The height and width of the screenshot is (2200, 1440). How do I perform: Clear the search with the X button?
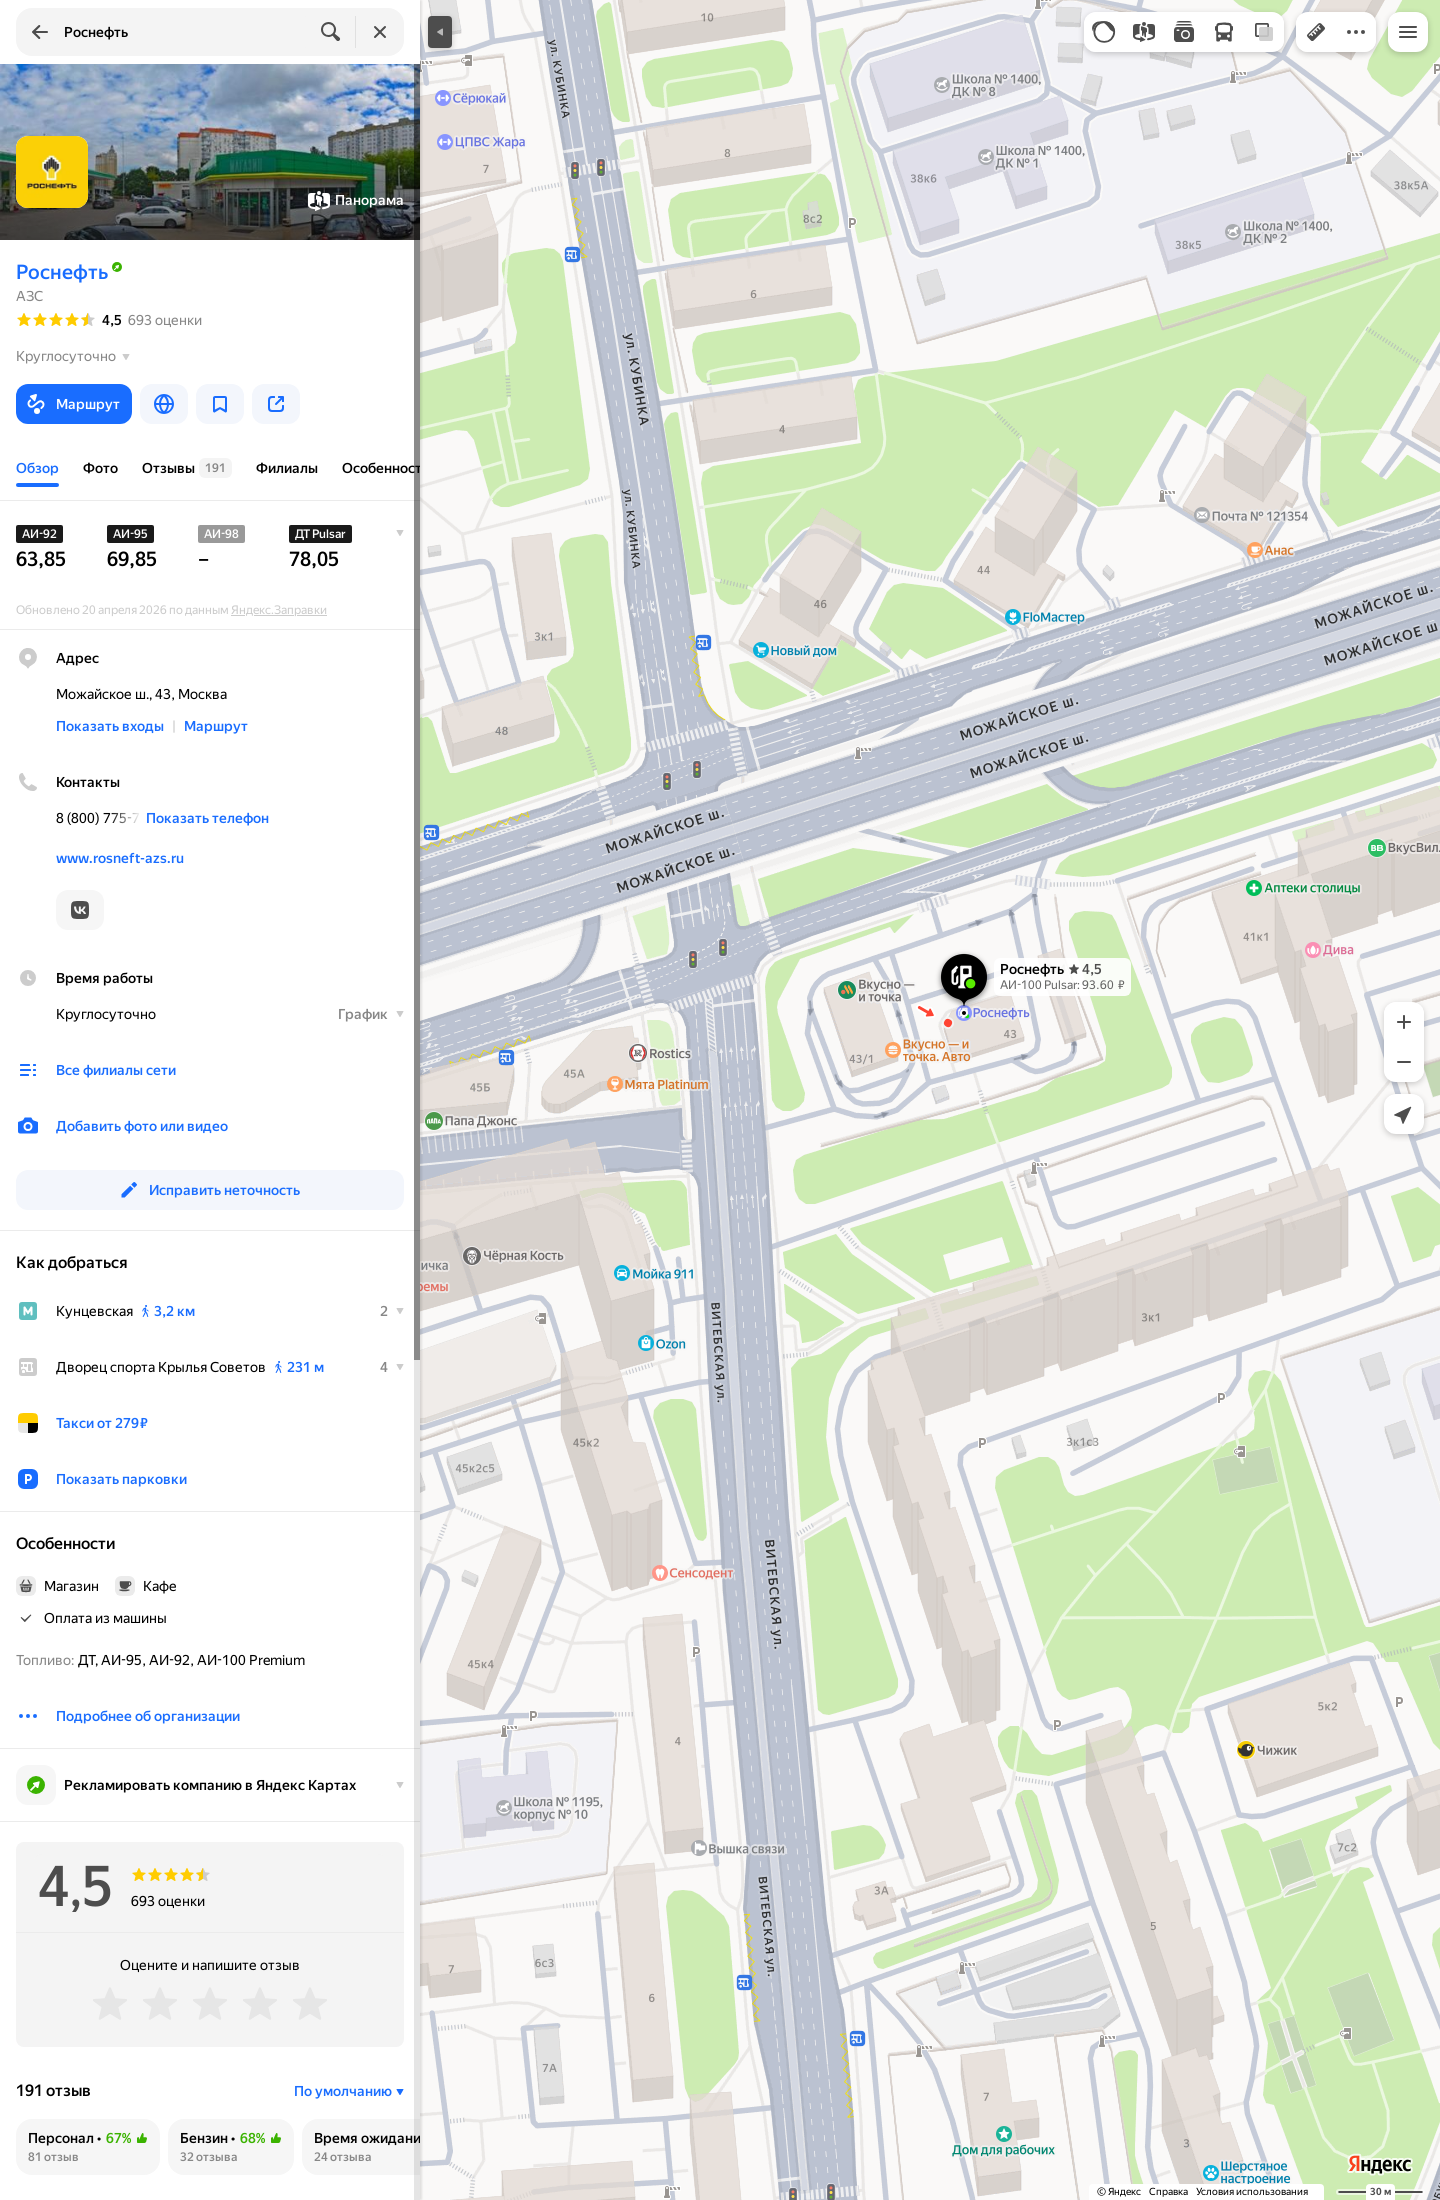(x=380, y=32)
